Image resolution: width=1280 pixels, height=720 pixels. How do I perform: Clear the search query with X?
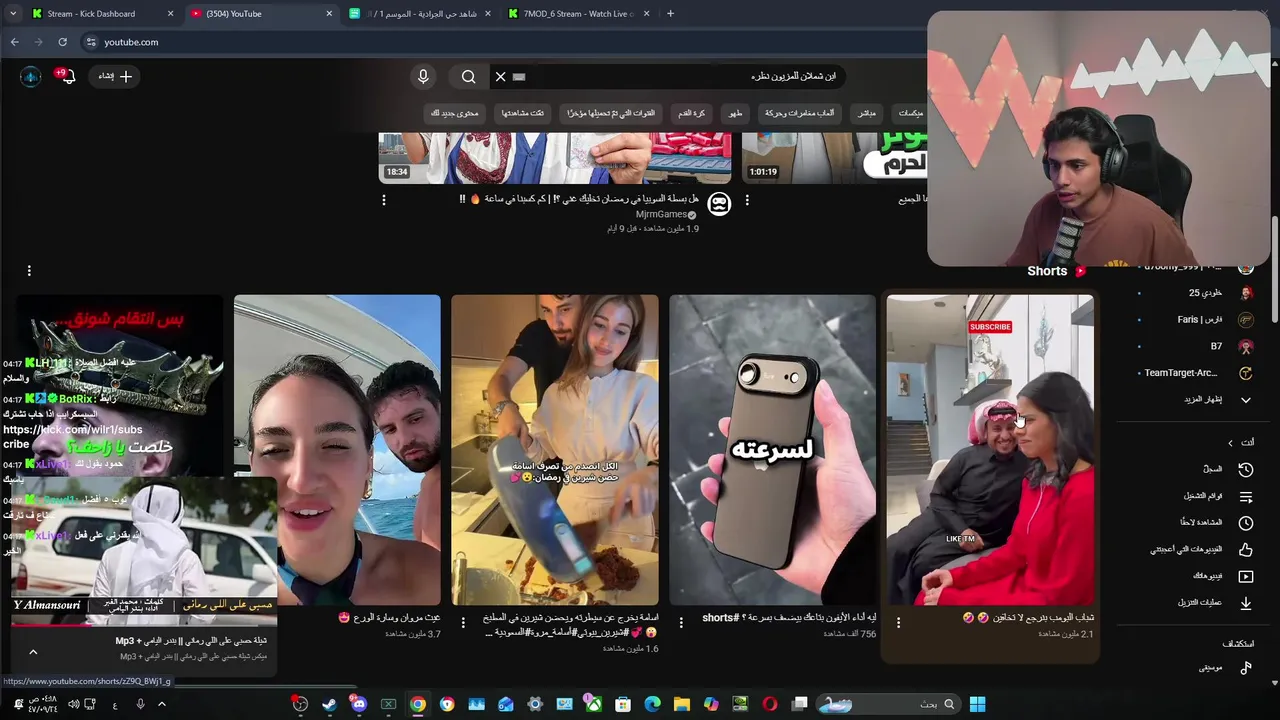click(x=501, y=76)
